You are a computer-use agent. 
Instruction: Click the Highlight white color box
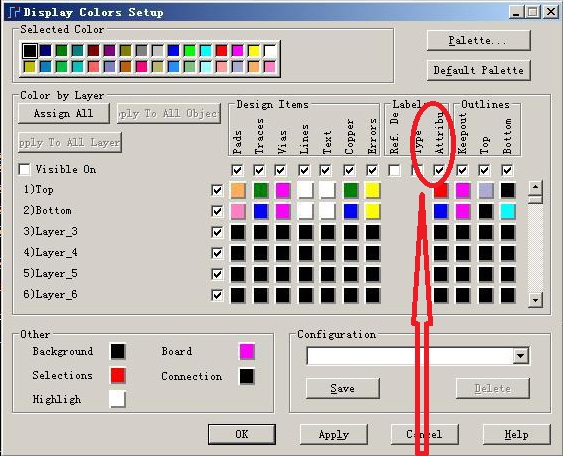pyautogui.click(x=118, y=399)
